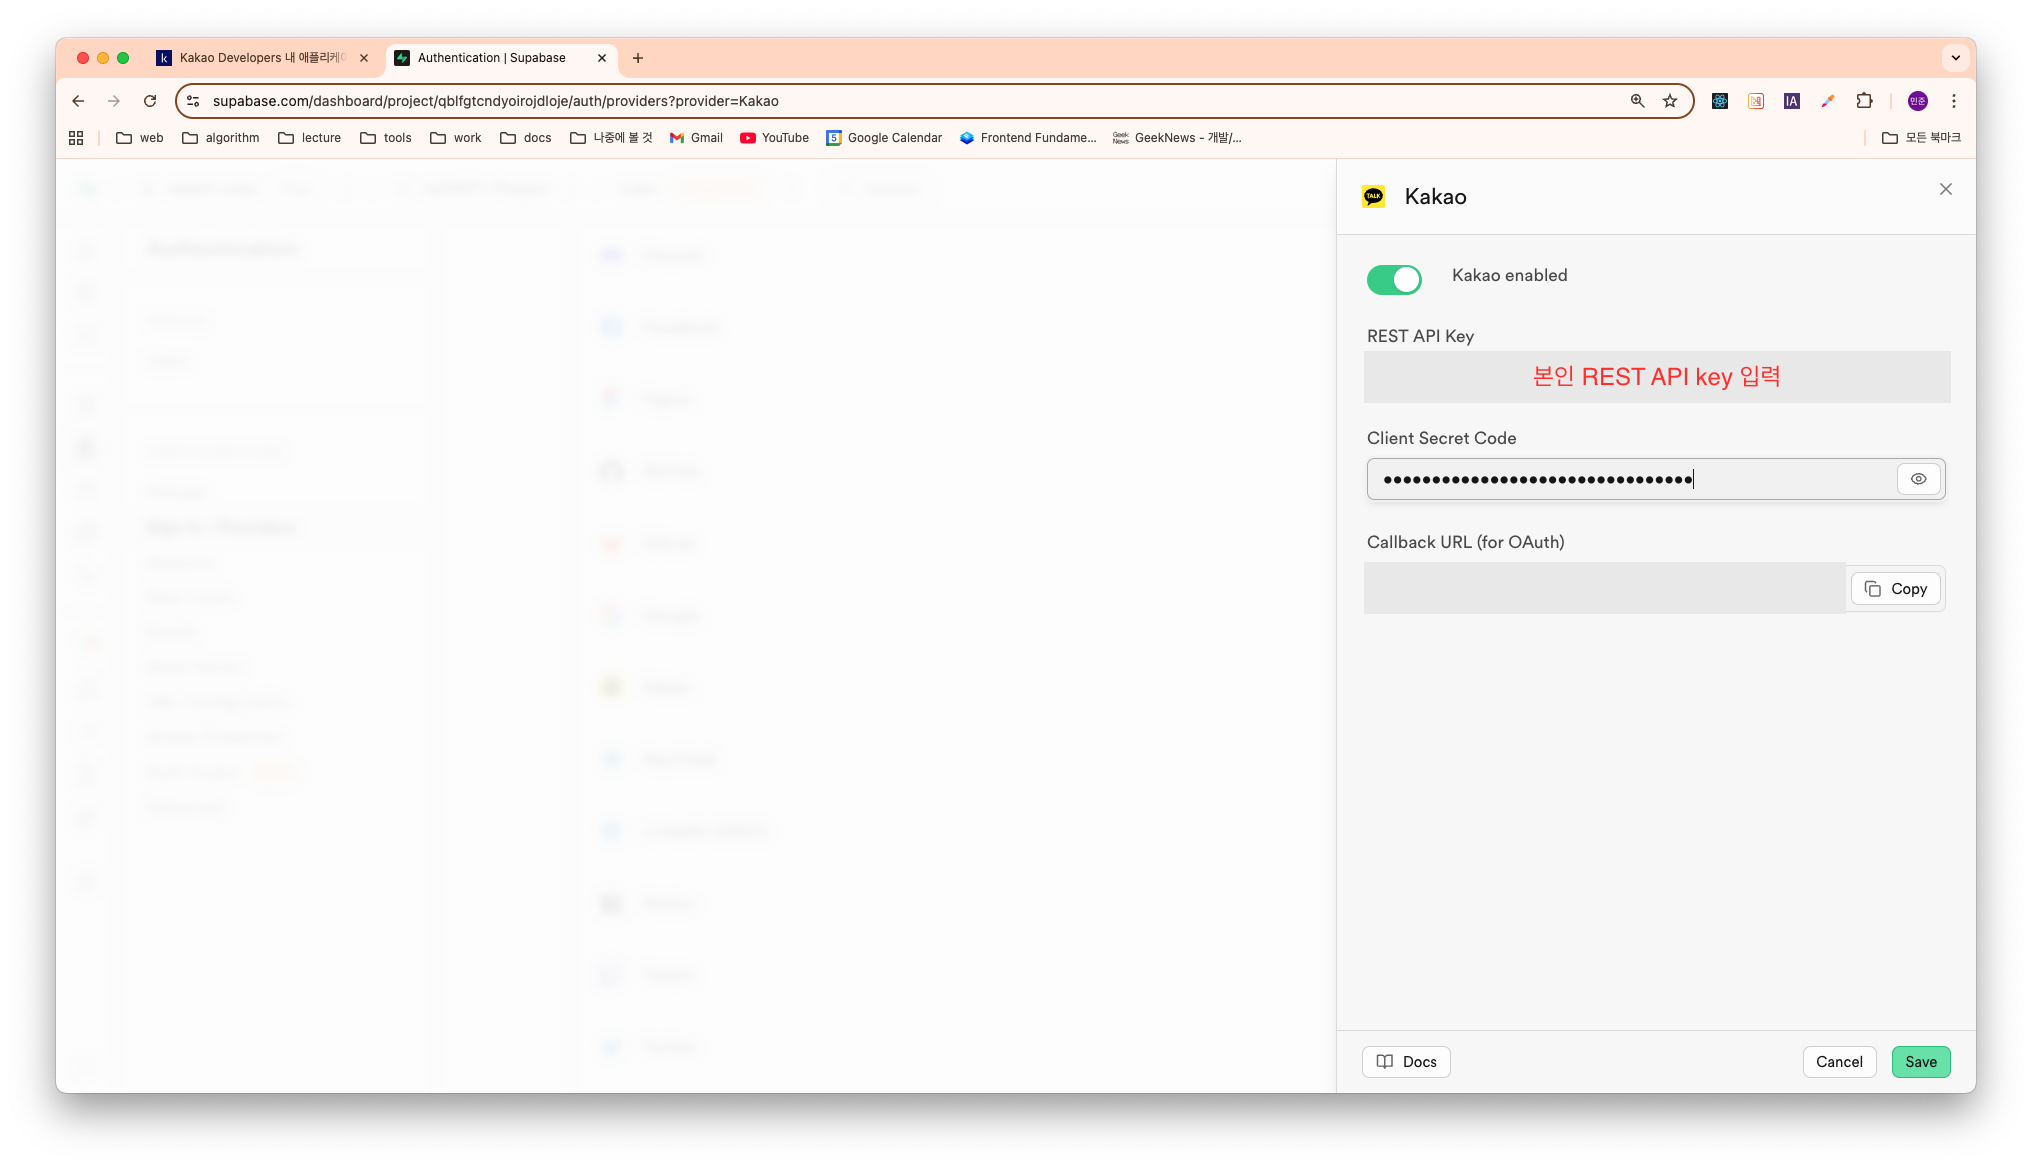The height and width of the screenshot is (1167, 2032).
Task: Expand the tab search dropdown
Action: click(1955, 58)
